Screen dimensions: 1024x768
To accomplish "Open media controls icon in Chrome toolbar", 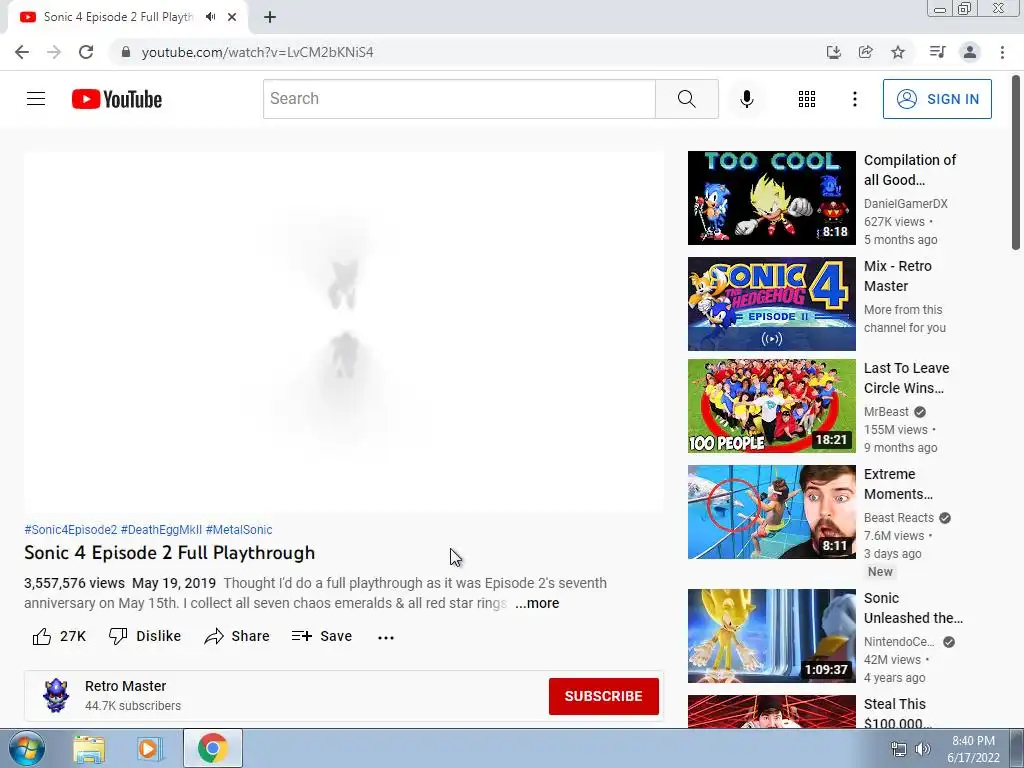I will tap(937, 52).
